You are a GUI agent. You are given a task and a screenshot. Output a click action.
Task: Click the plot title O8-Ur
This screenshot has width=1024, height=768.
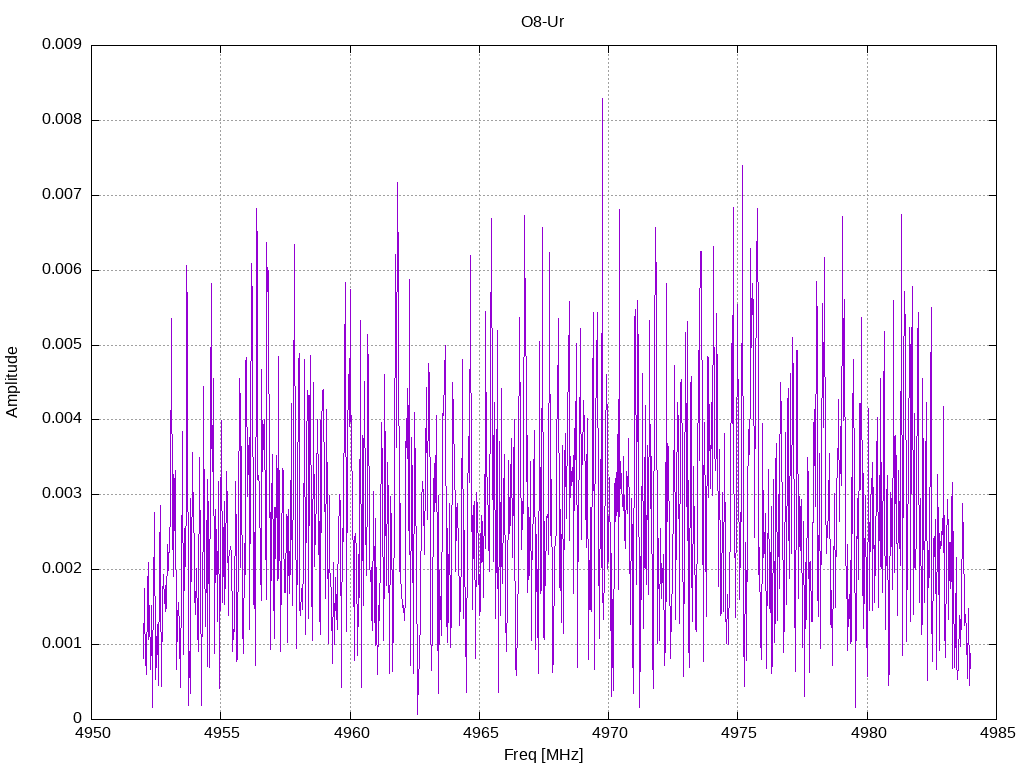[542, 22]
